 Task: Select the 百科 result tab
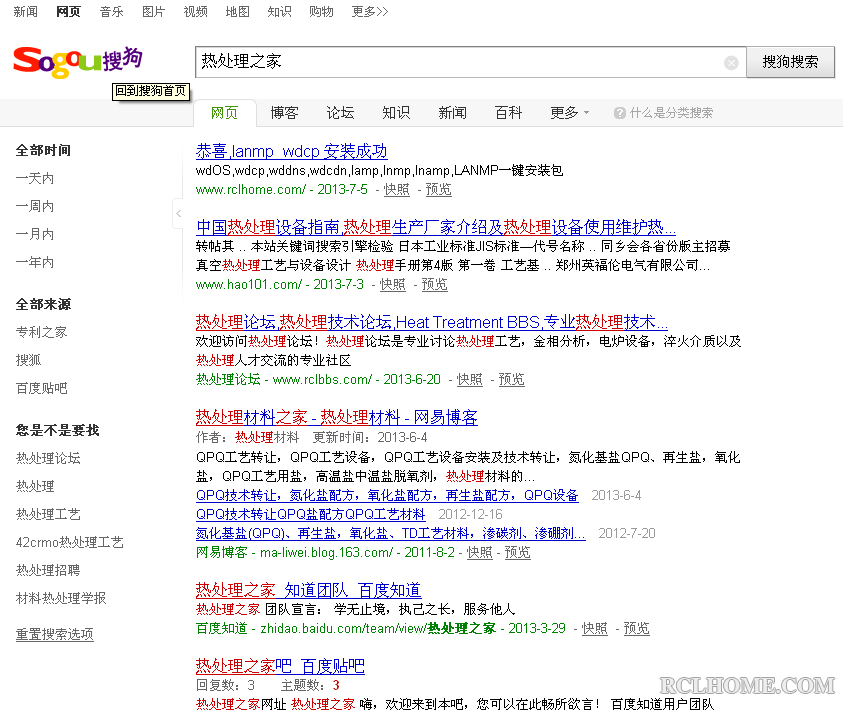click(x=508, y=113)
